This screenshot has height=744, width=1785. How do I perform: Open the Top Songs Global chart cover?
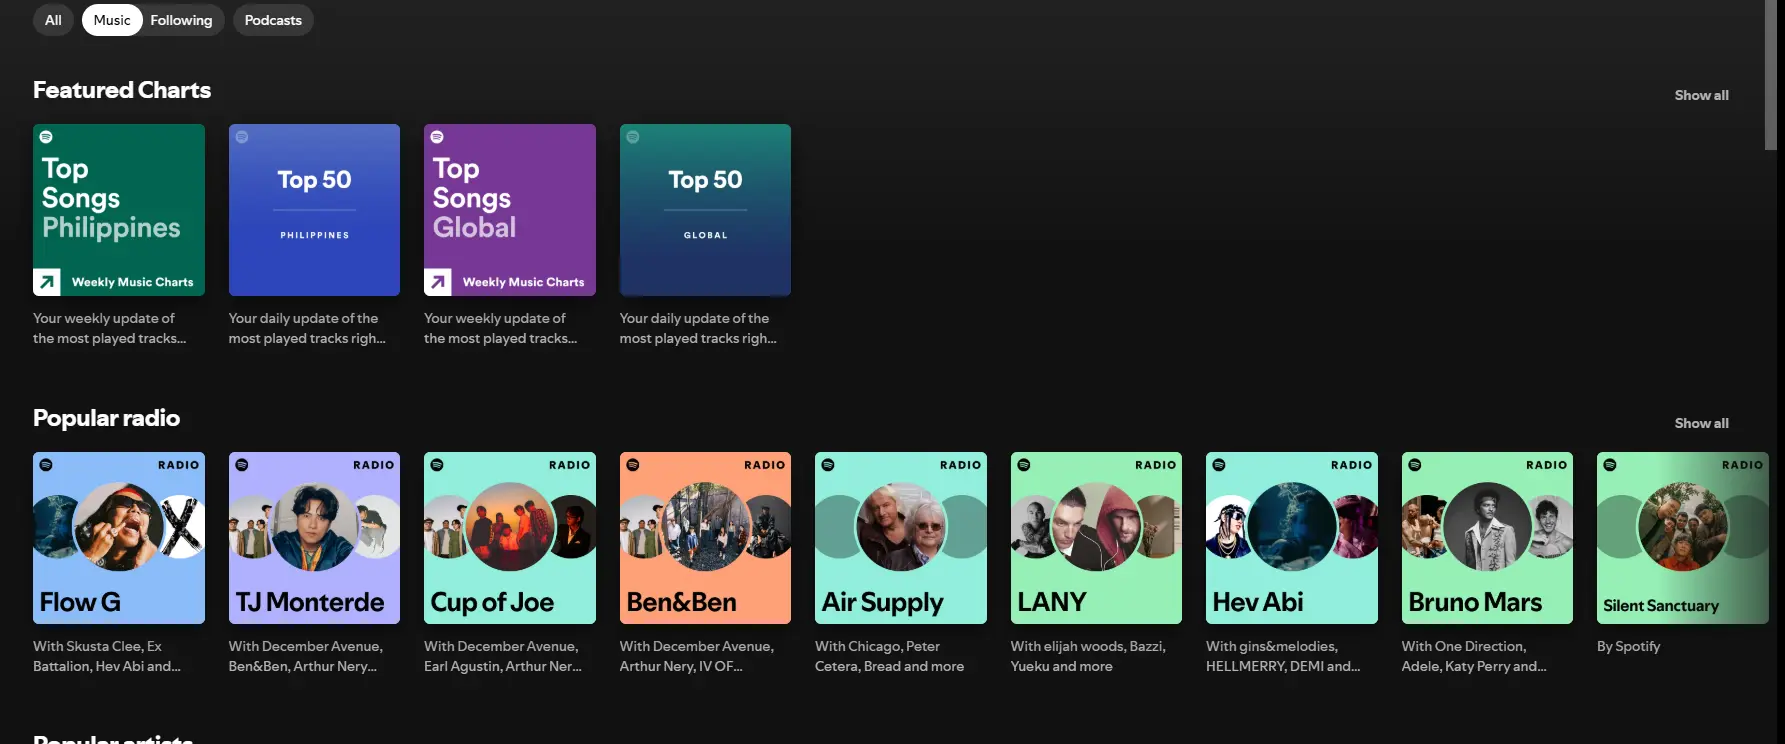pos(510,210)
